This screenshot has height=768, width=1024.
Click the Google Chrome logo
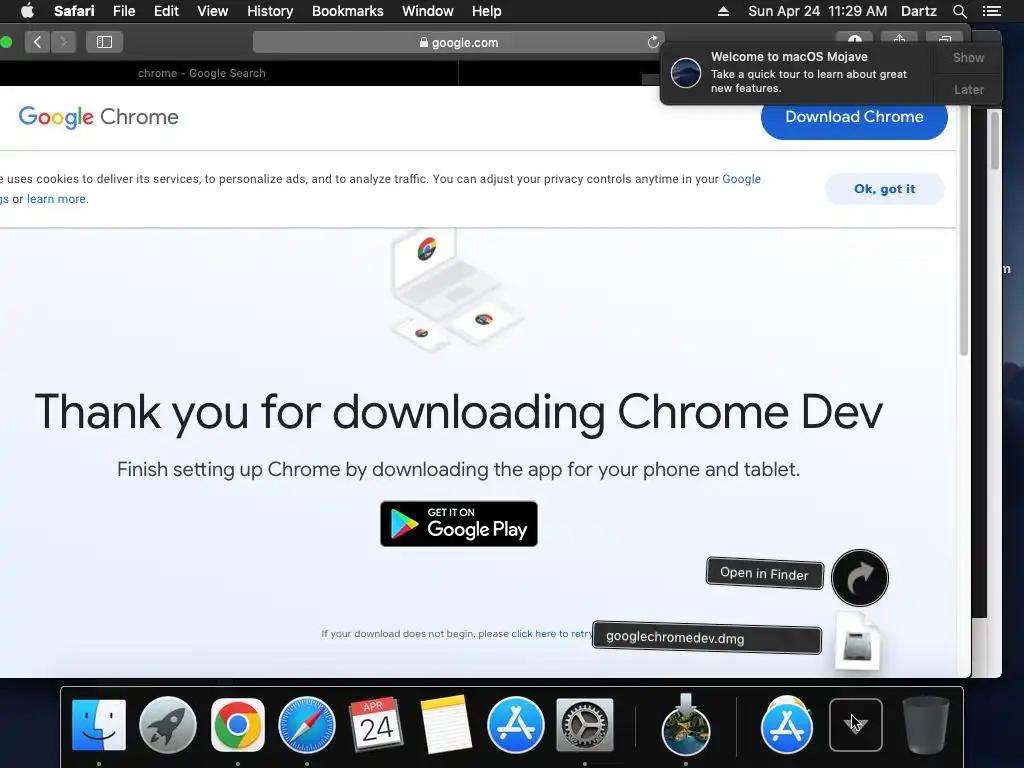(x=99, y=117)
